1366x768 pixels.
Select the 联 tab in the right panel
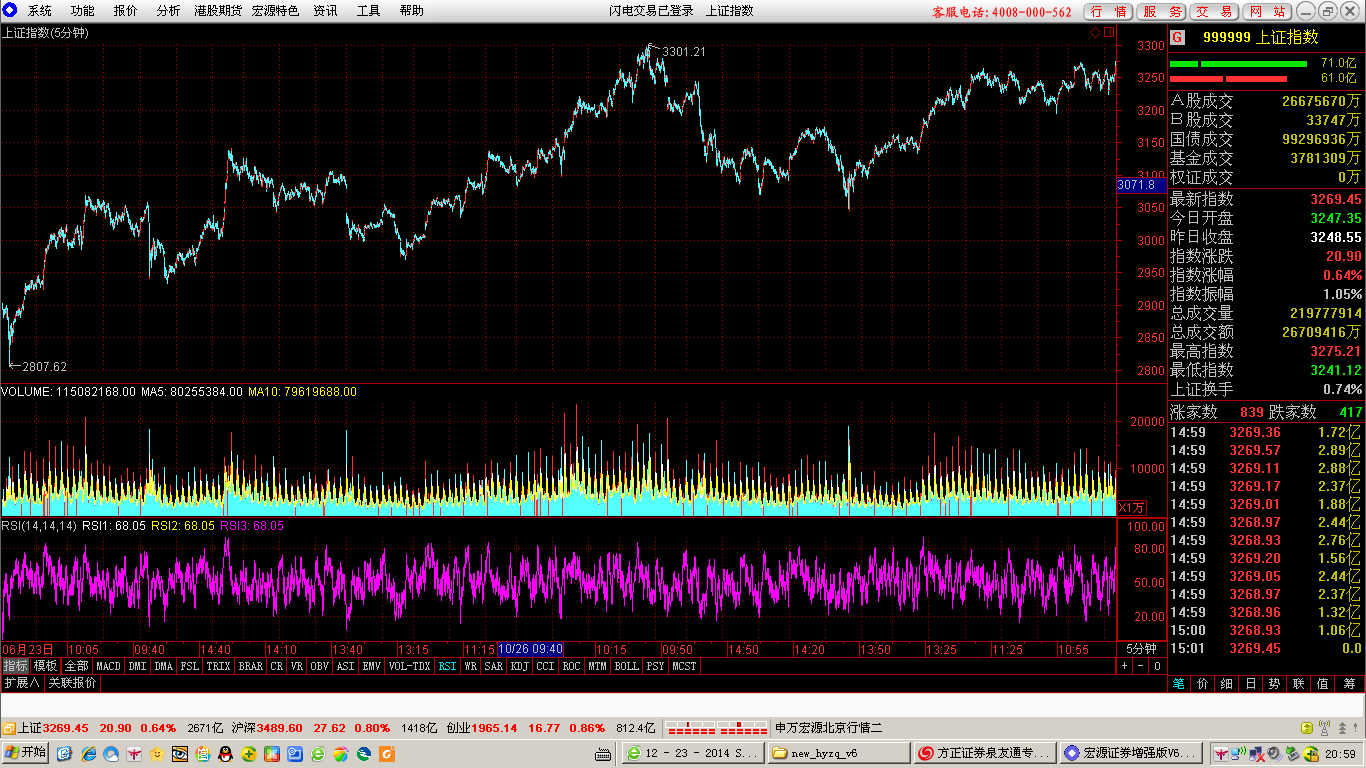(1299, 684)
